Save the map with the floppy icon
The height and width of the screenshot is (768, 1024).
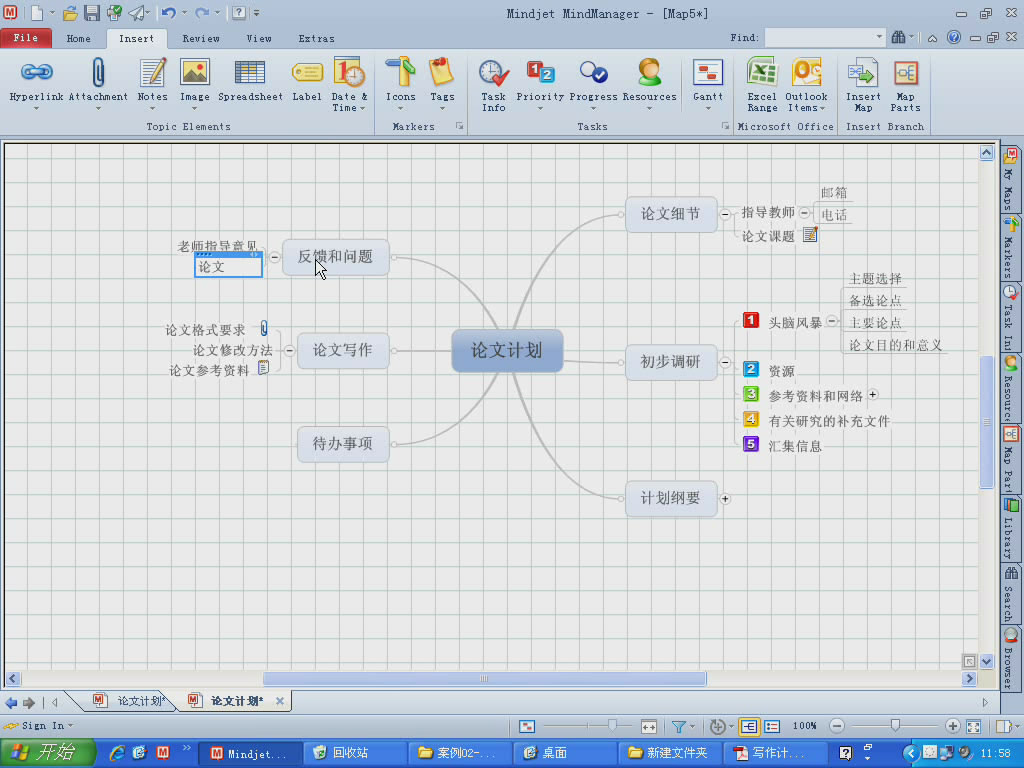tap(92, 12)
